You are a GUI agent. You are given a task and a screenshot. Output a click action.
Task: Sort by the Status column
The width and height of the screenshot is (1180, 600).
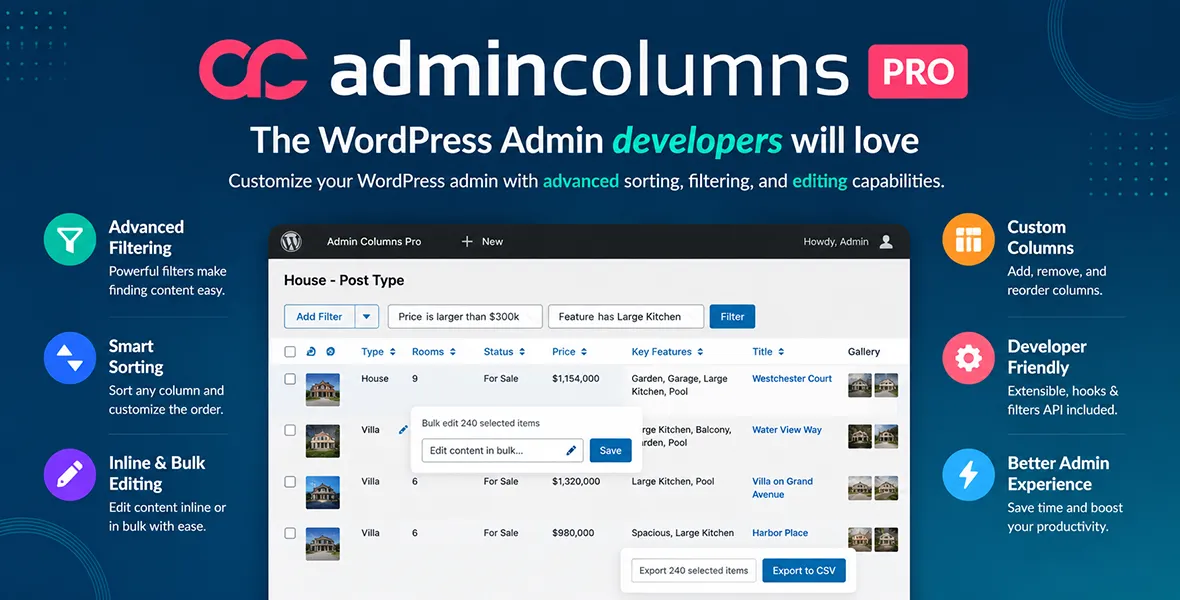pyautogui.click(x=504, y=352)
